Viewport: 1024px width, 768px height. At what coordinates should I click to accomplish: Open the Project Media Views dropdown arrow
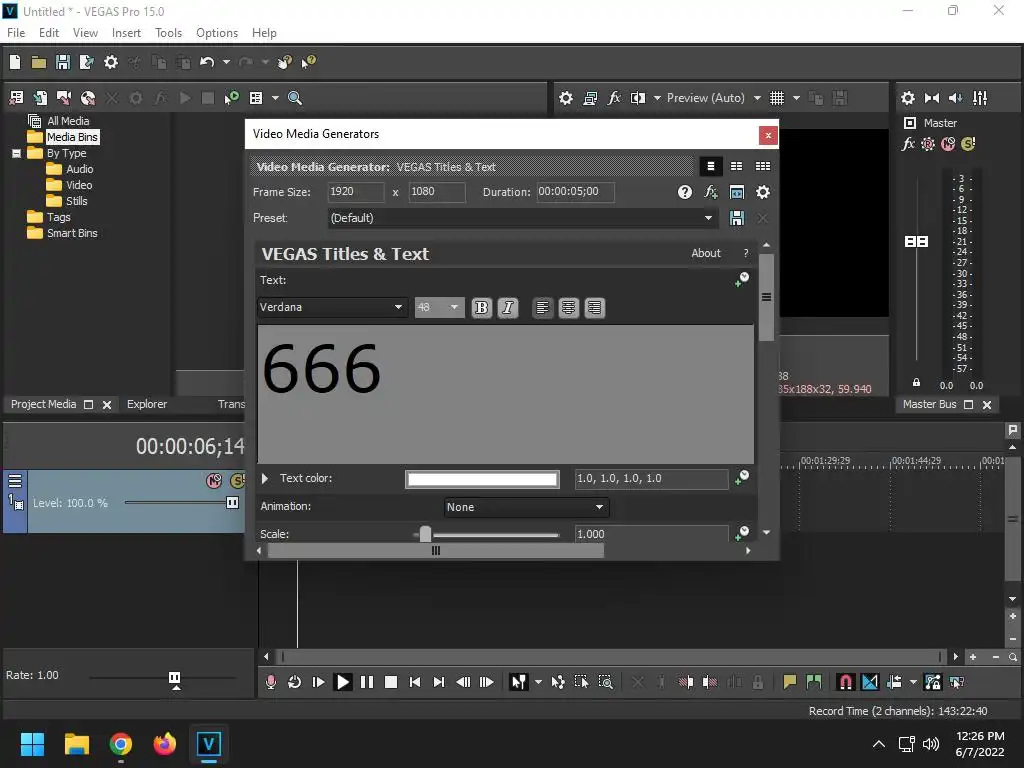(x=275, y=98)
